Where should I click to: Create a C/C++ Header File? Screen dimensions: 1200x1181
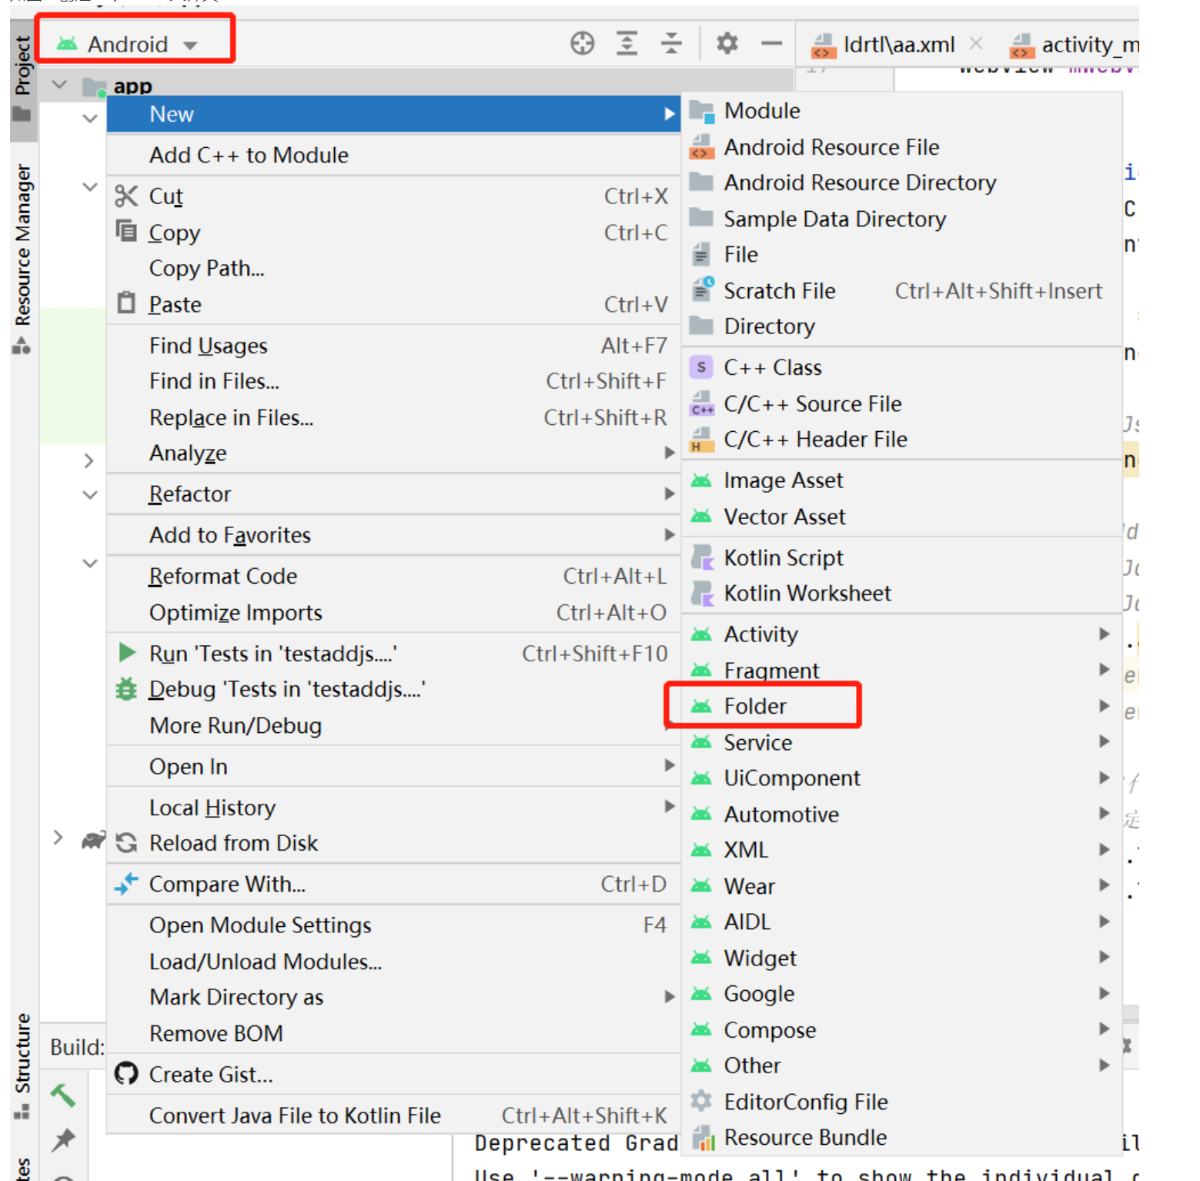[902, 439]
